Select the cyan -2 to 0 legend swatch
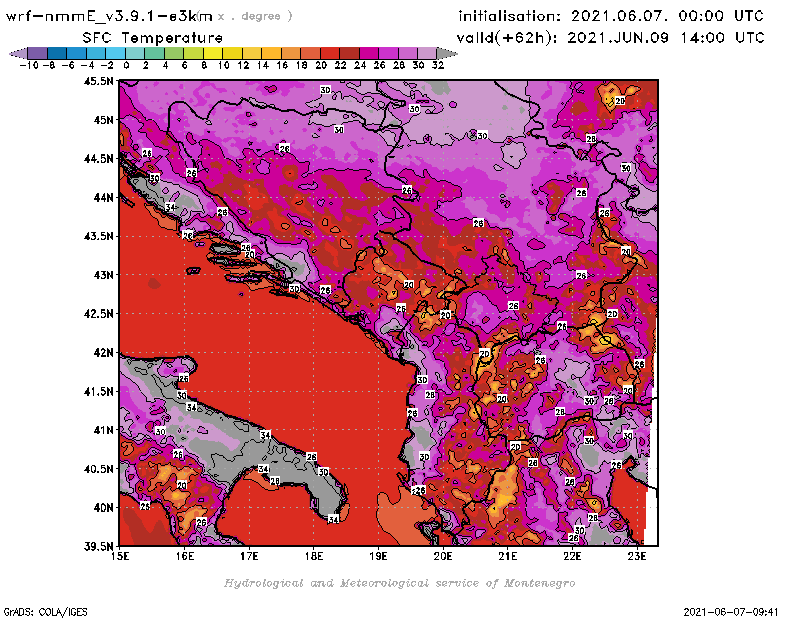The width and height of the screenshot is (800, 618). tap(115, 53)
